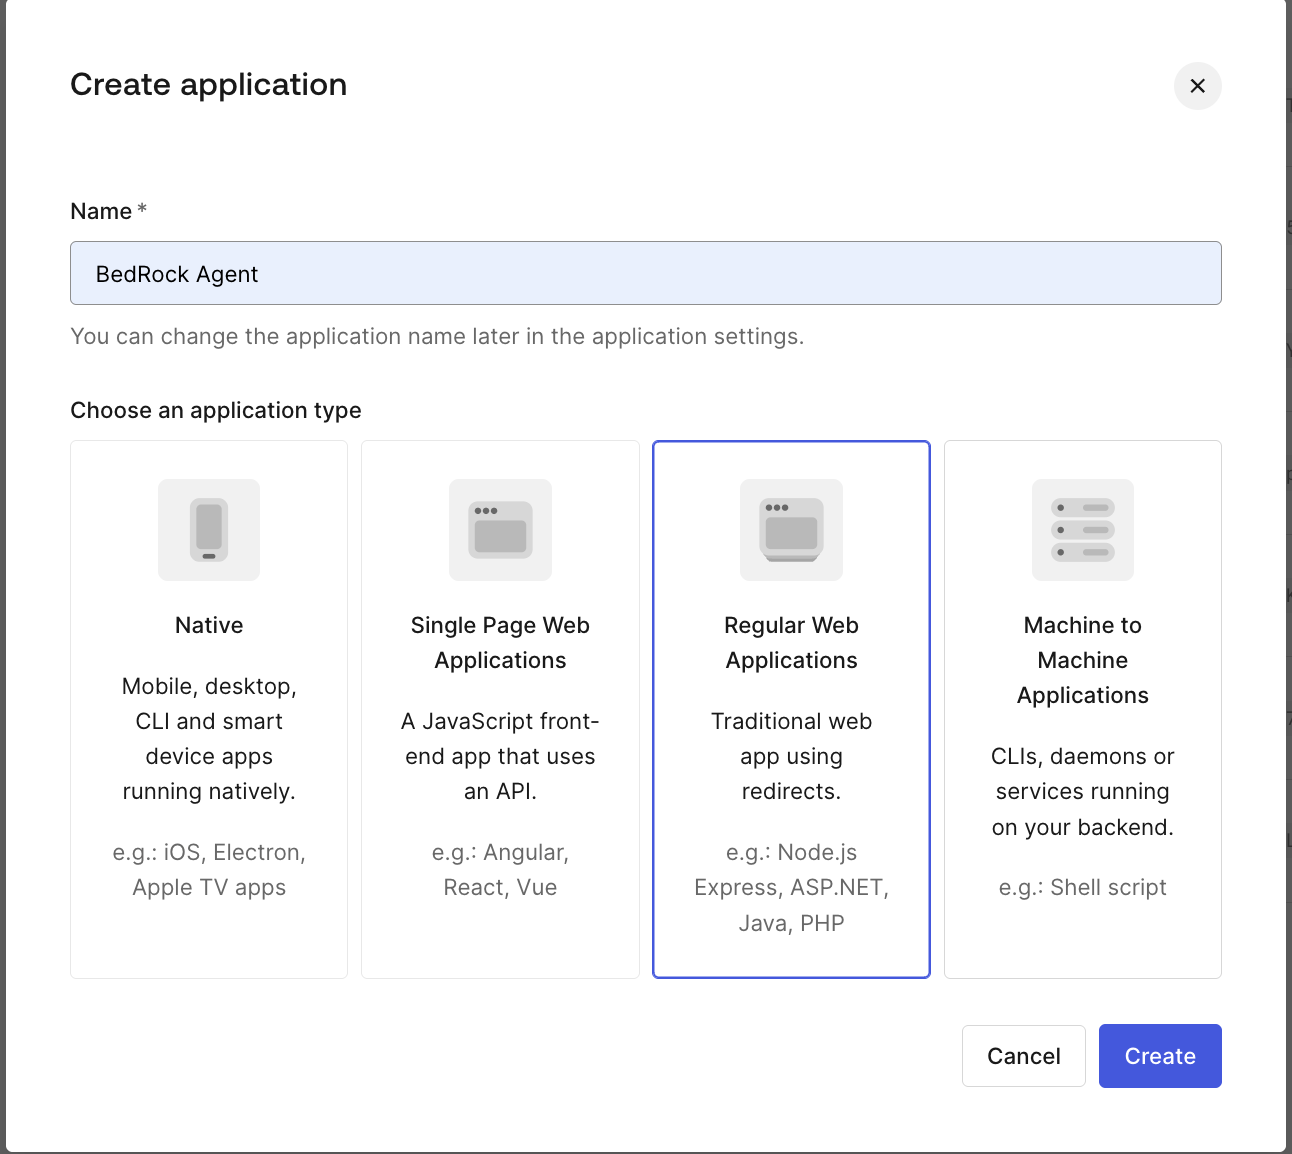Click 'e.g.: iOS, Electron, Apple TV apps' text

(x=209, y=870)
